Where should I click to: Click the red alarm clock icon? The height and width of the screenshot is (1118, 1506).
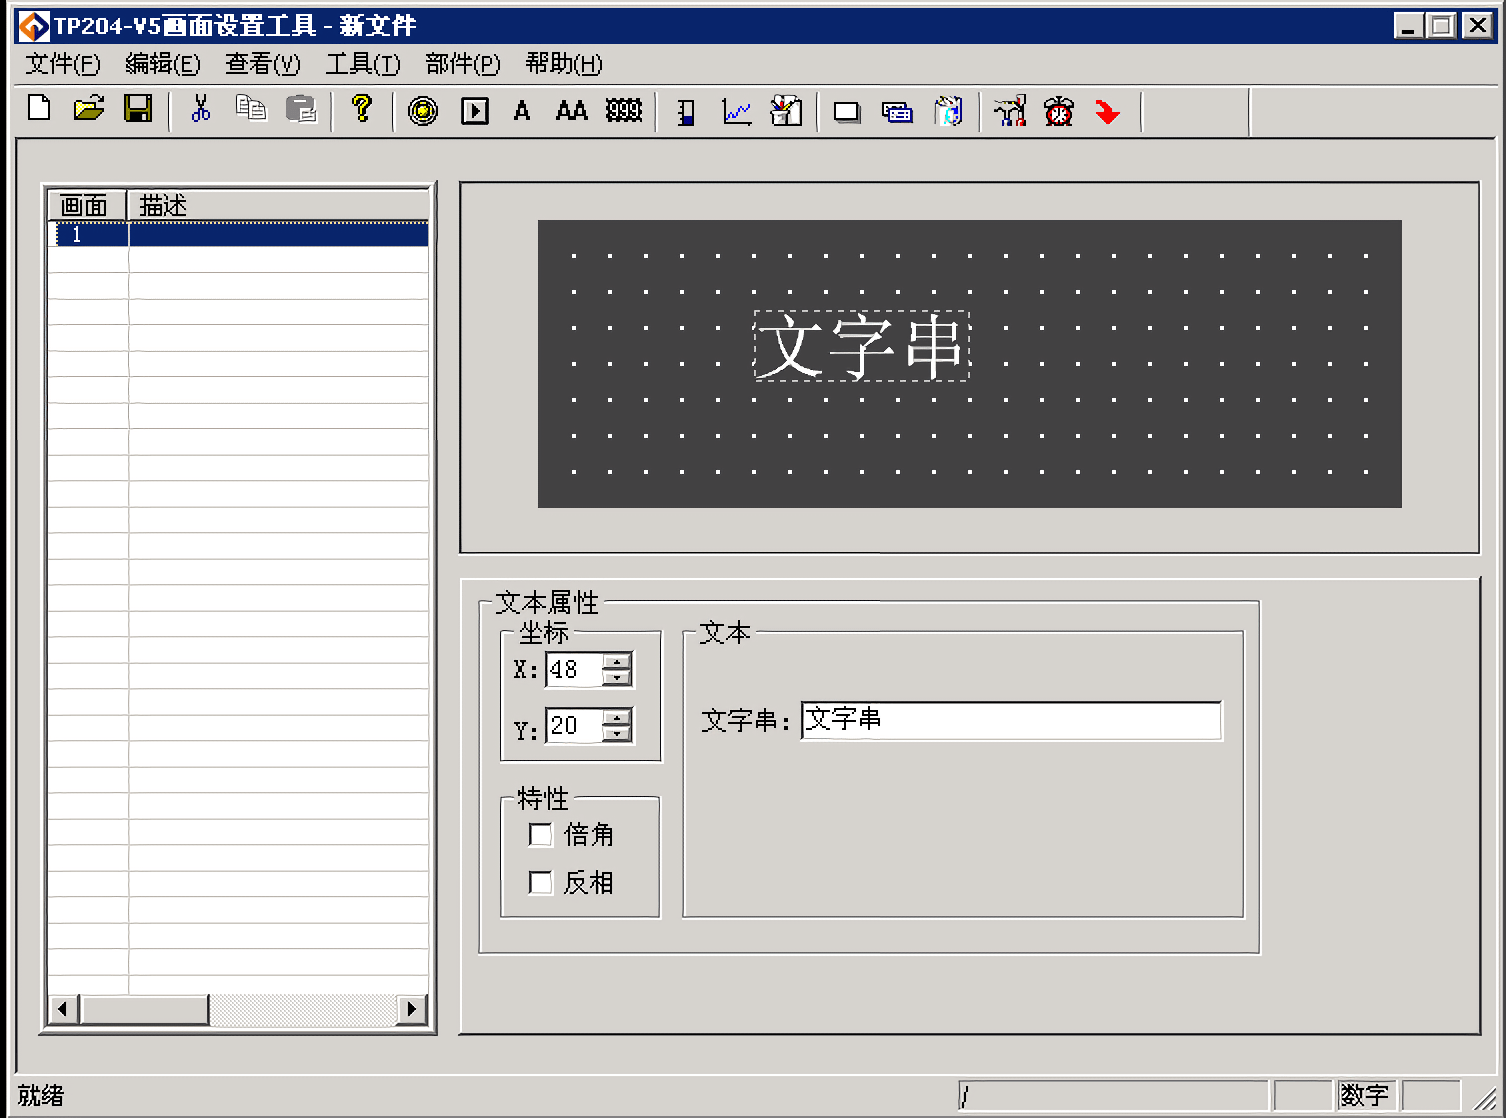point(1058,111)
